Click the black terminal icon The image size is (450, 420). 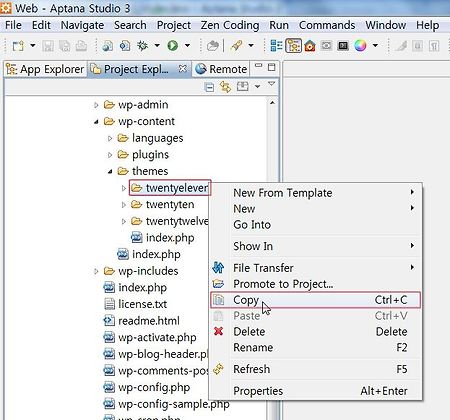coord(343,45)
